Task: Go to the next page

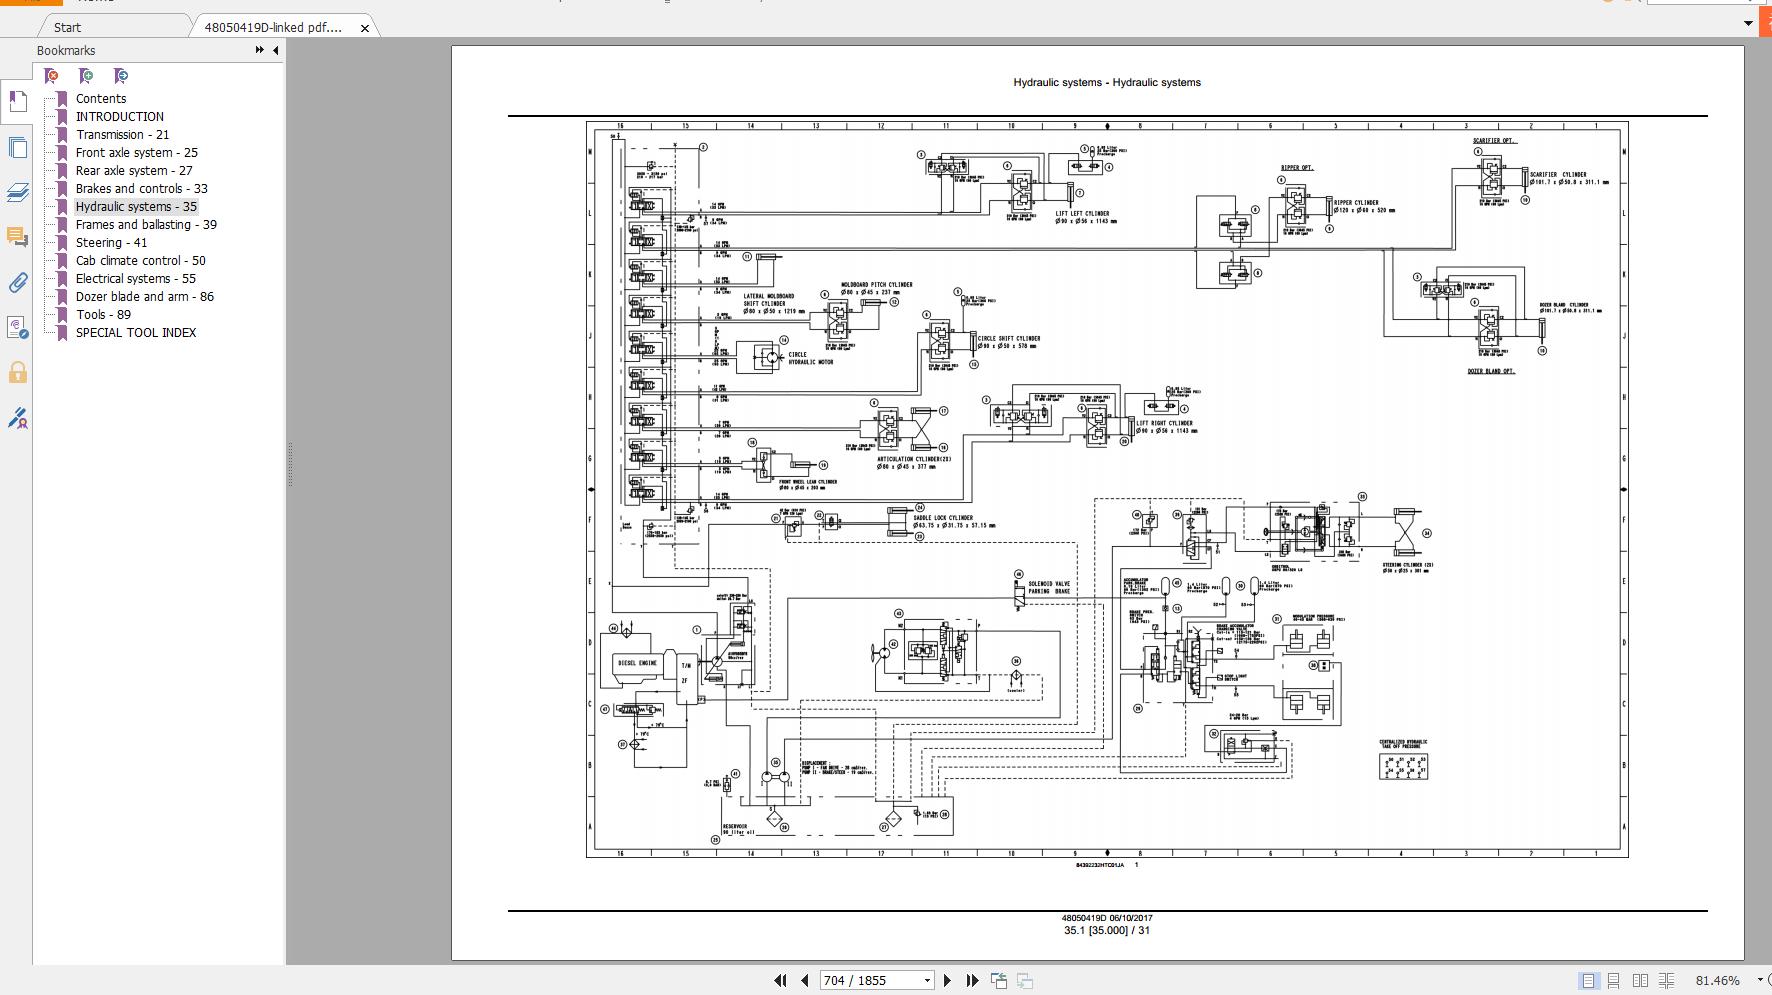Action: [947, 980]
